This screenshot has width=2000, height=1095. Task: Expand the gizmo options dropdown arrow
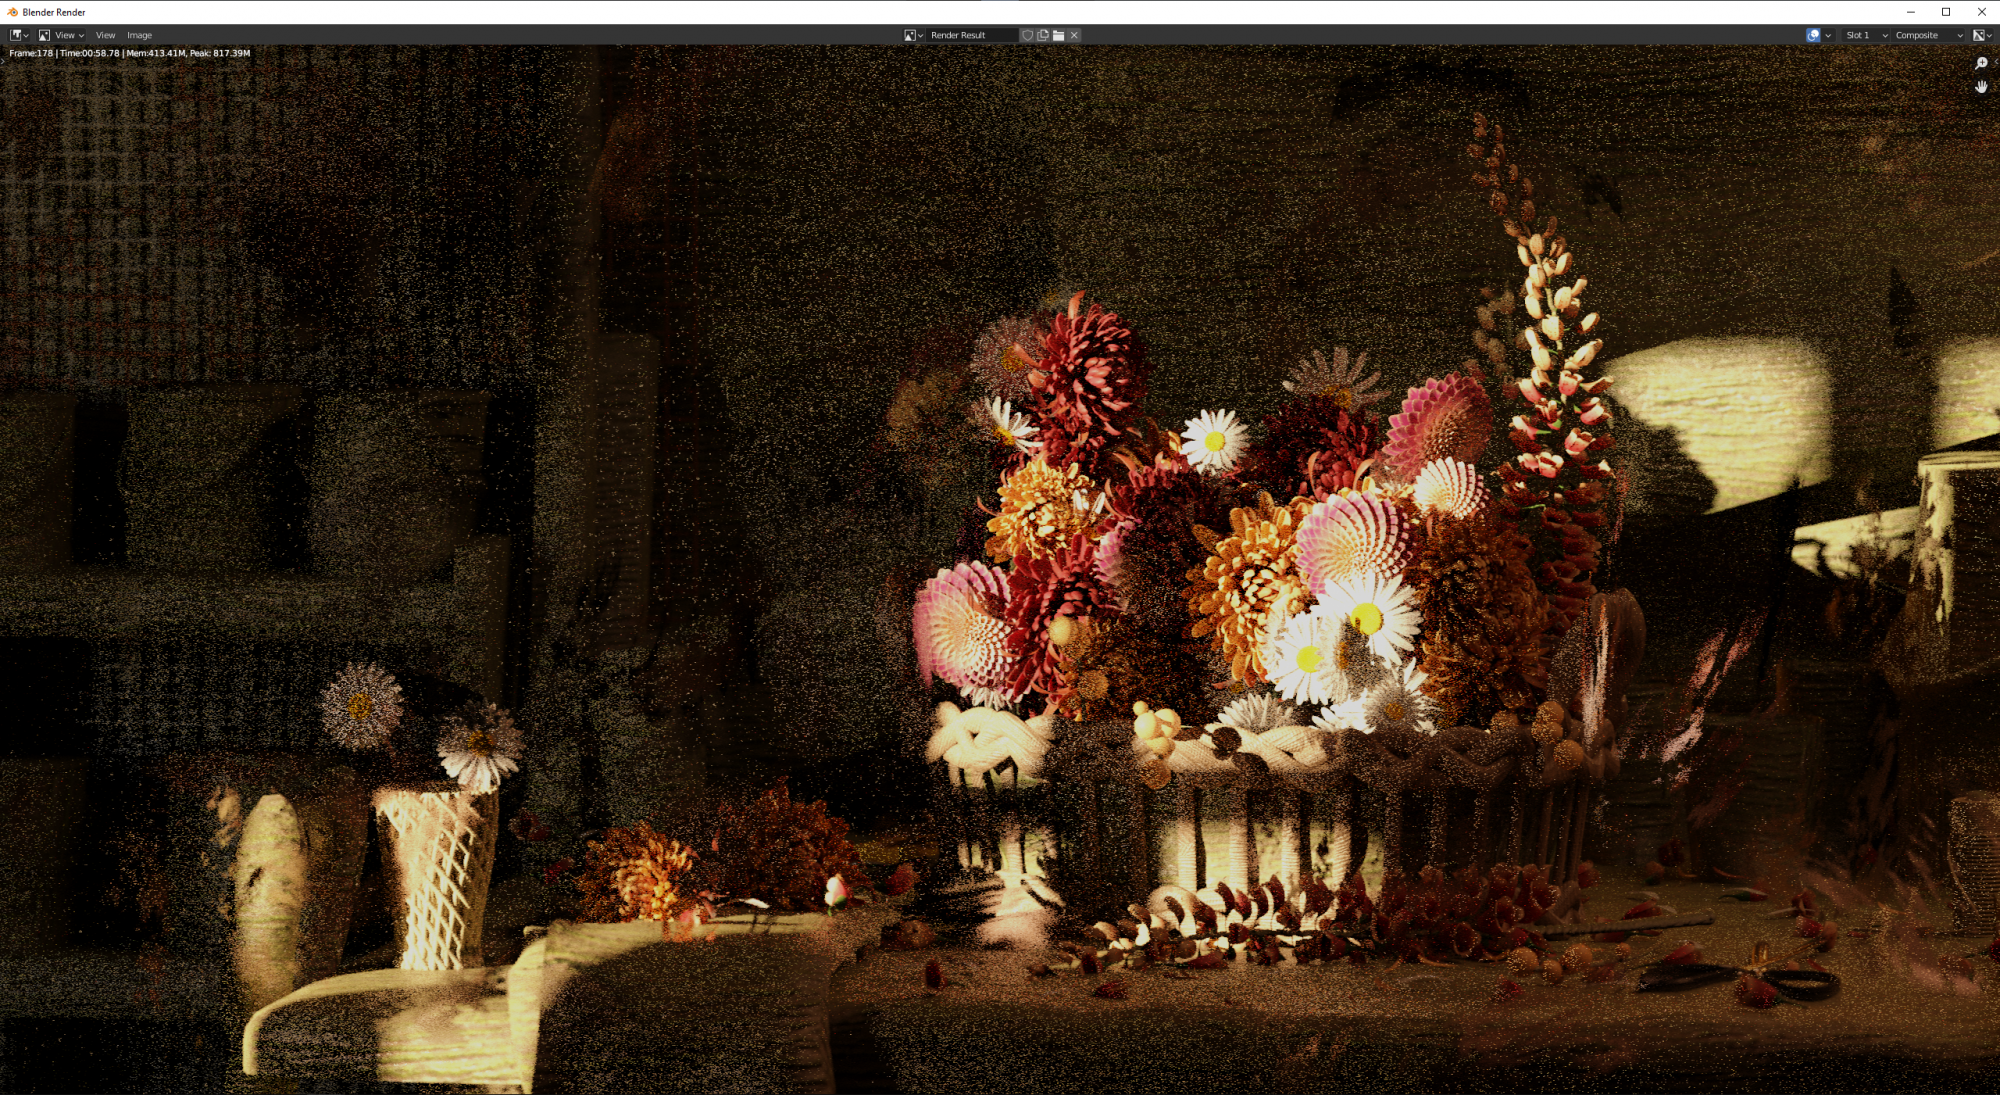click(1828, 35)
